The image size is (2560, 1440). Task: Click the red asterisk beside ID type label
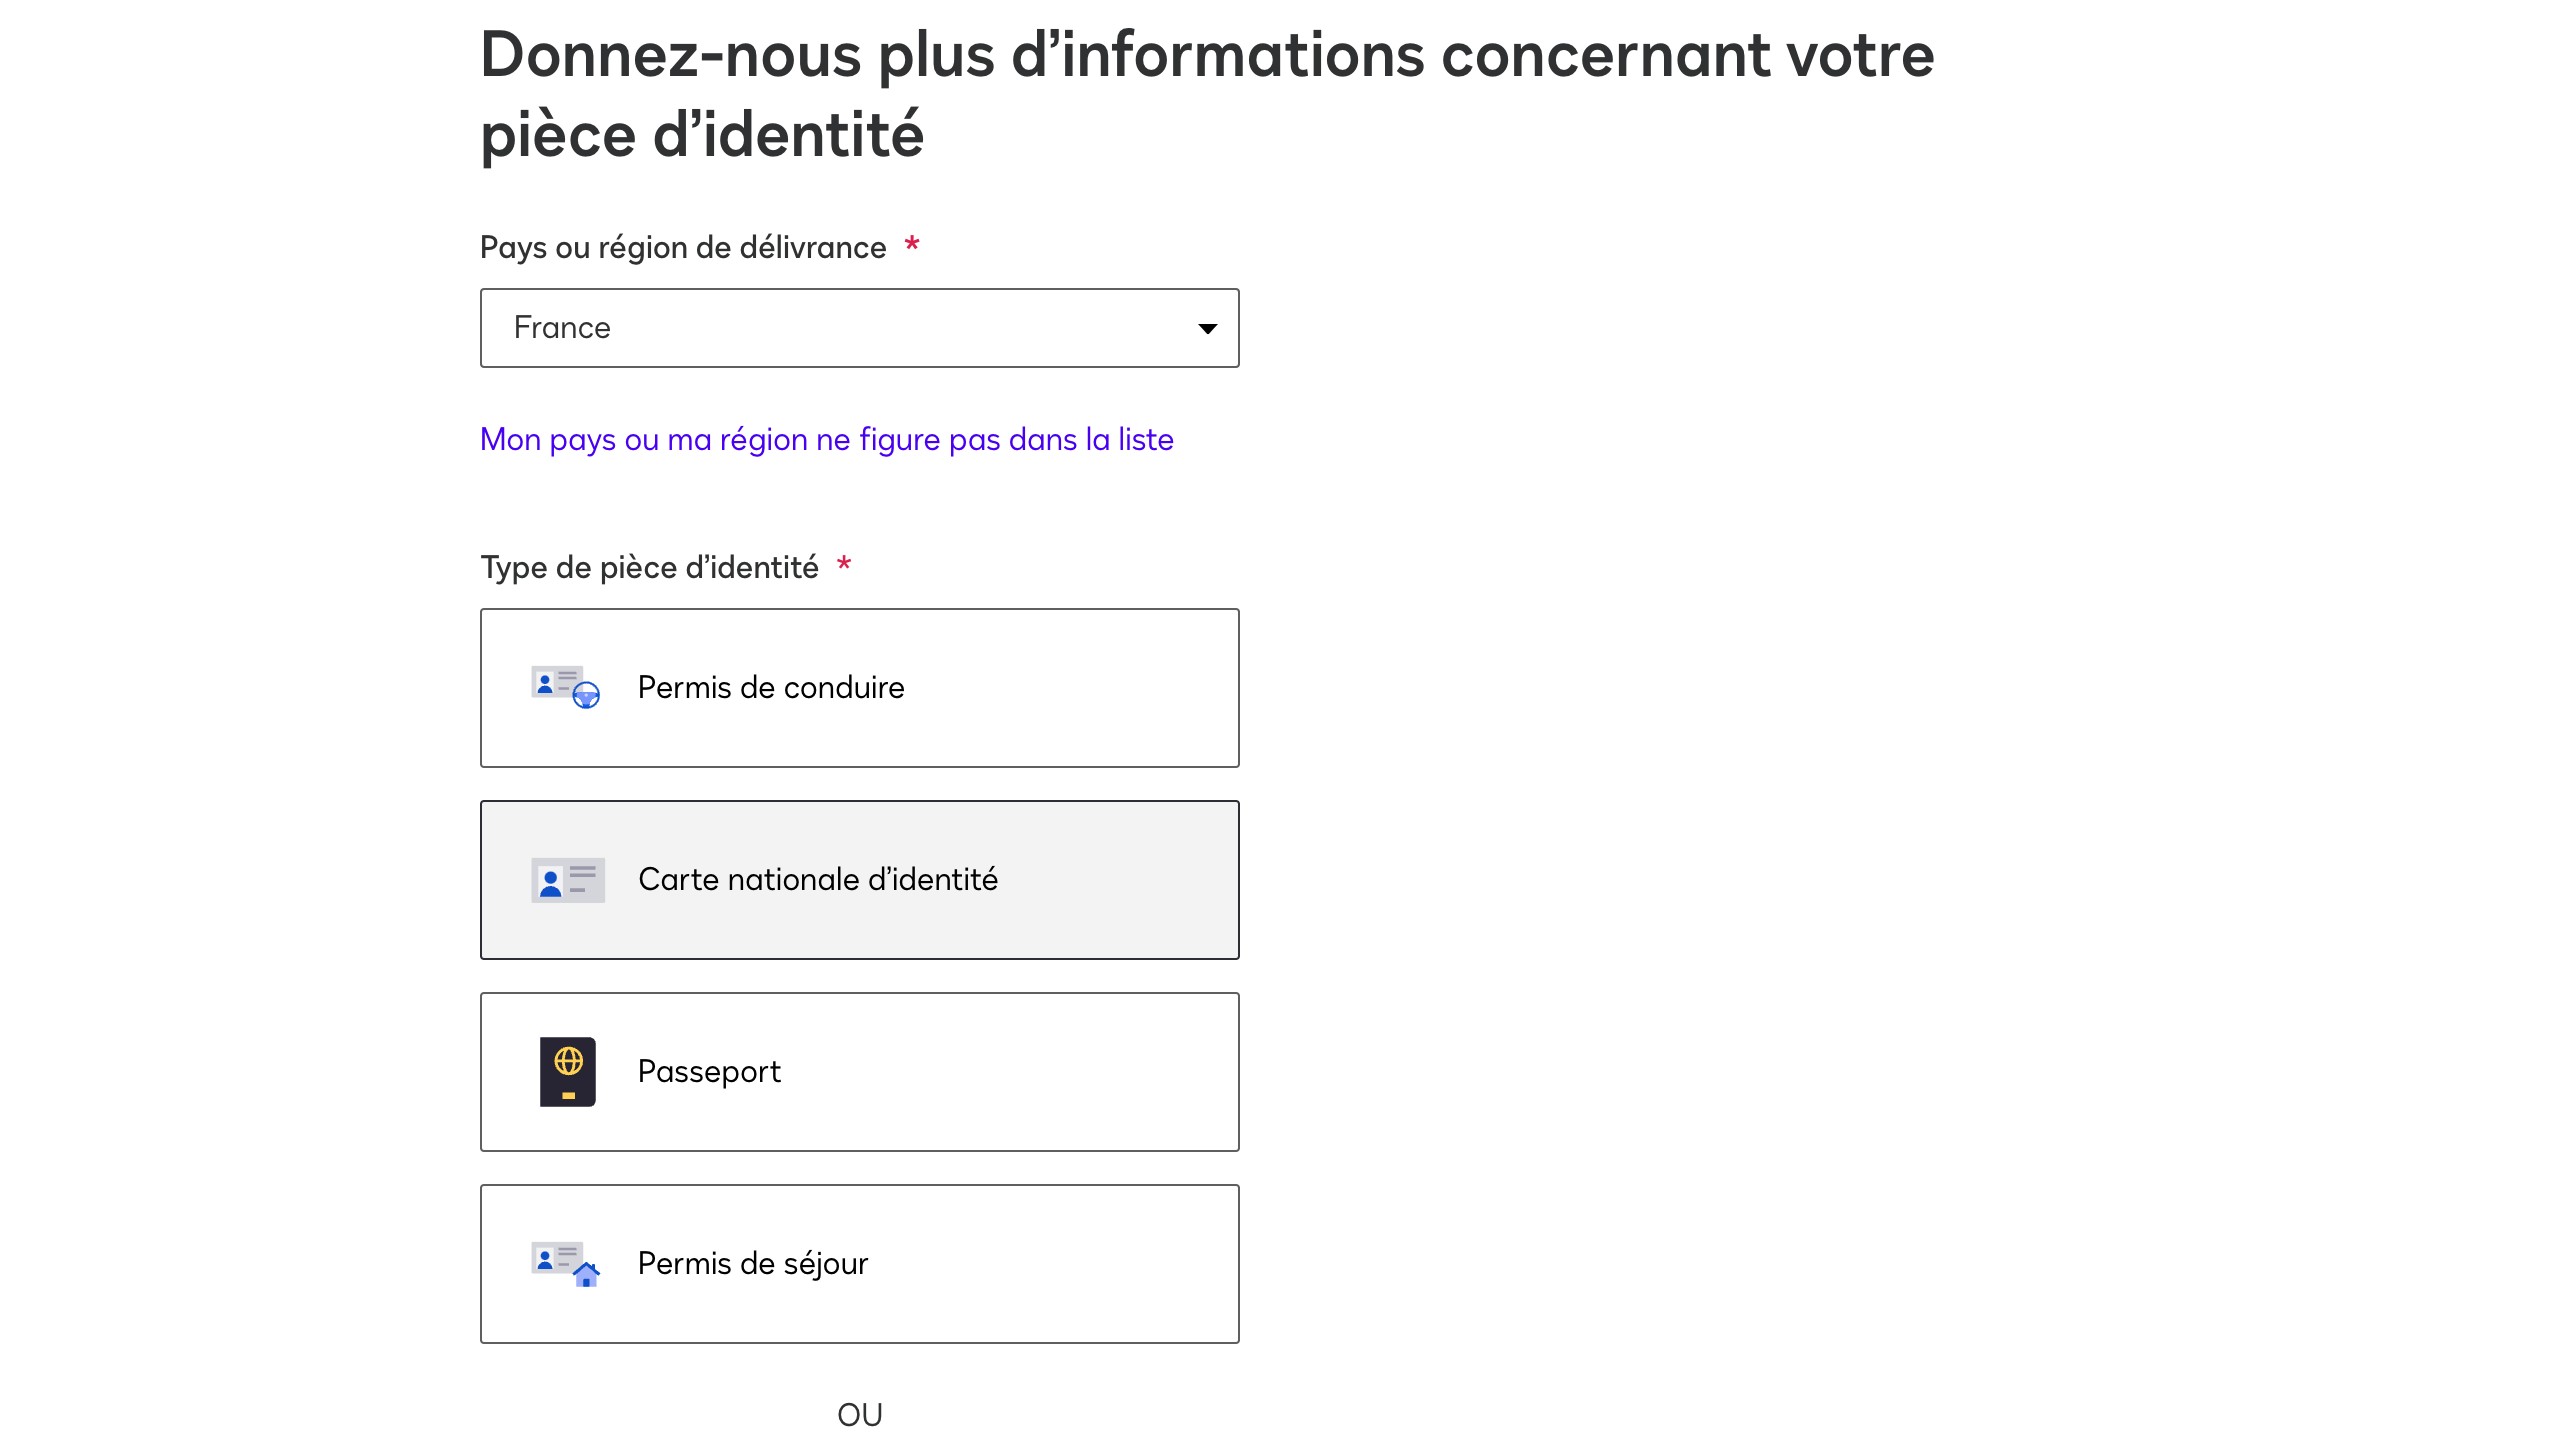844,565
